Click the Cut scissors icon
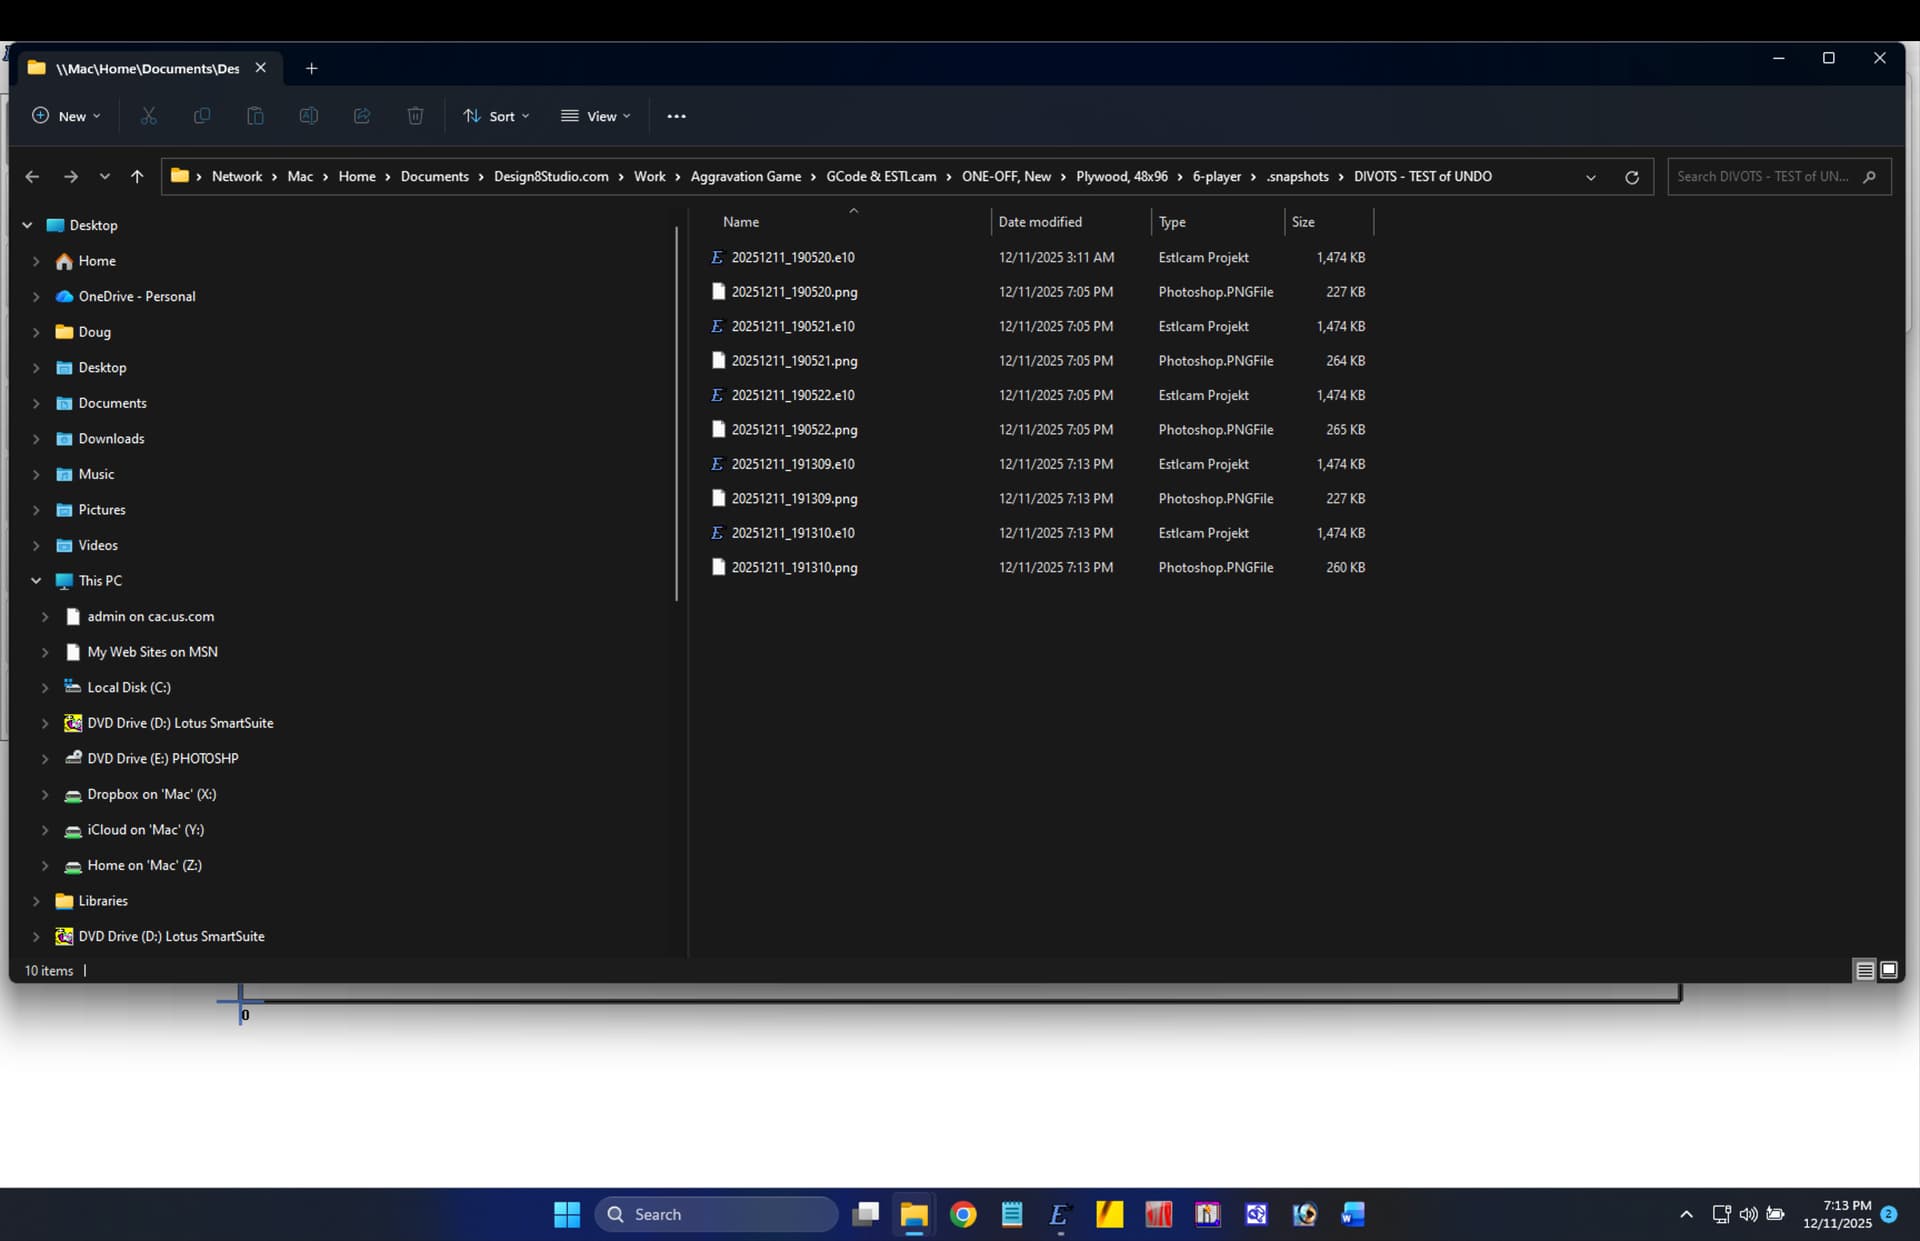 [148, 116]
